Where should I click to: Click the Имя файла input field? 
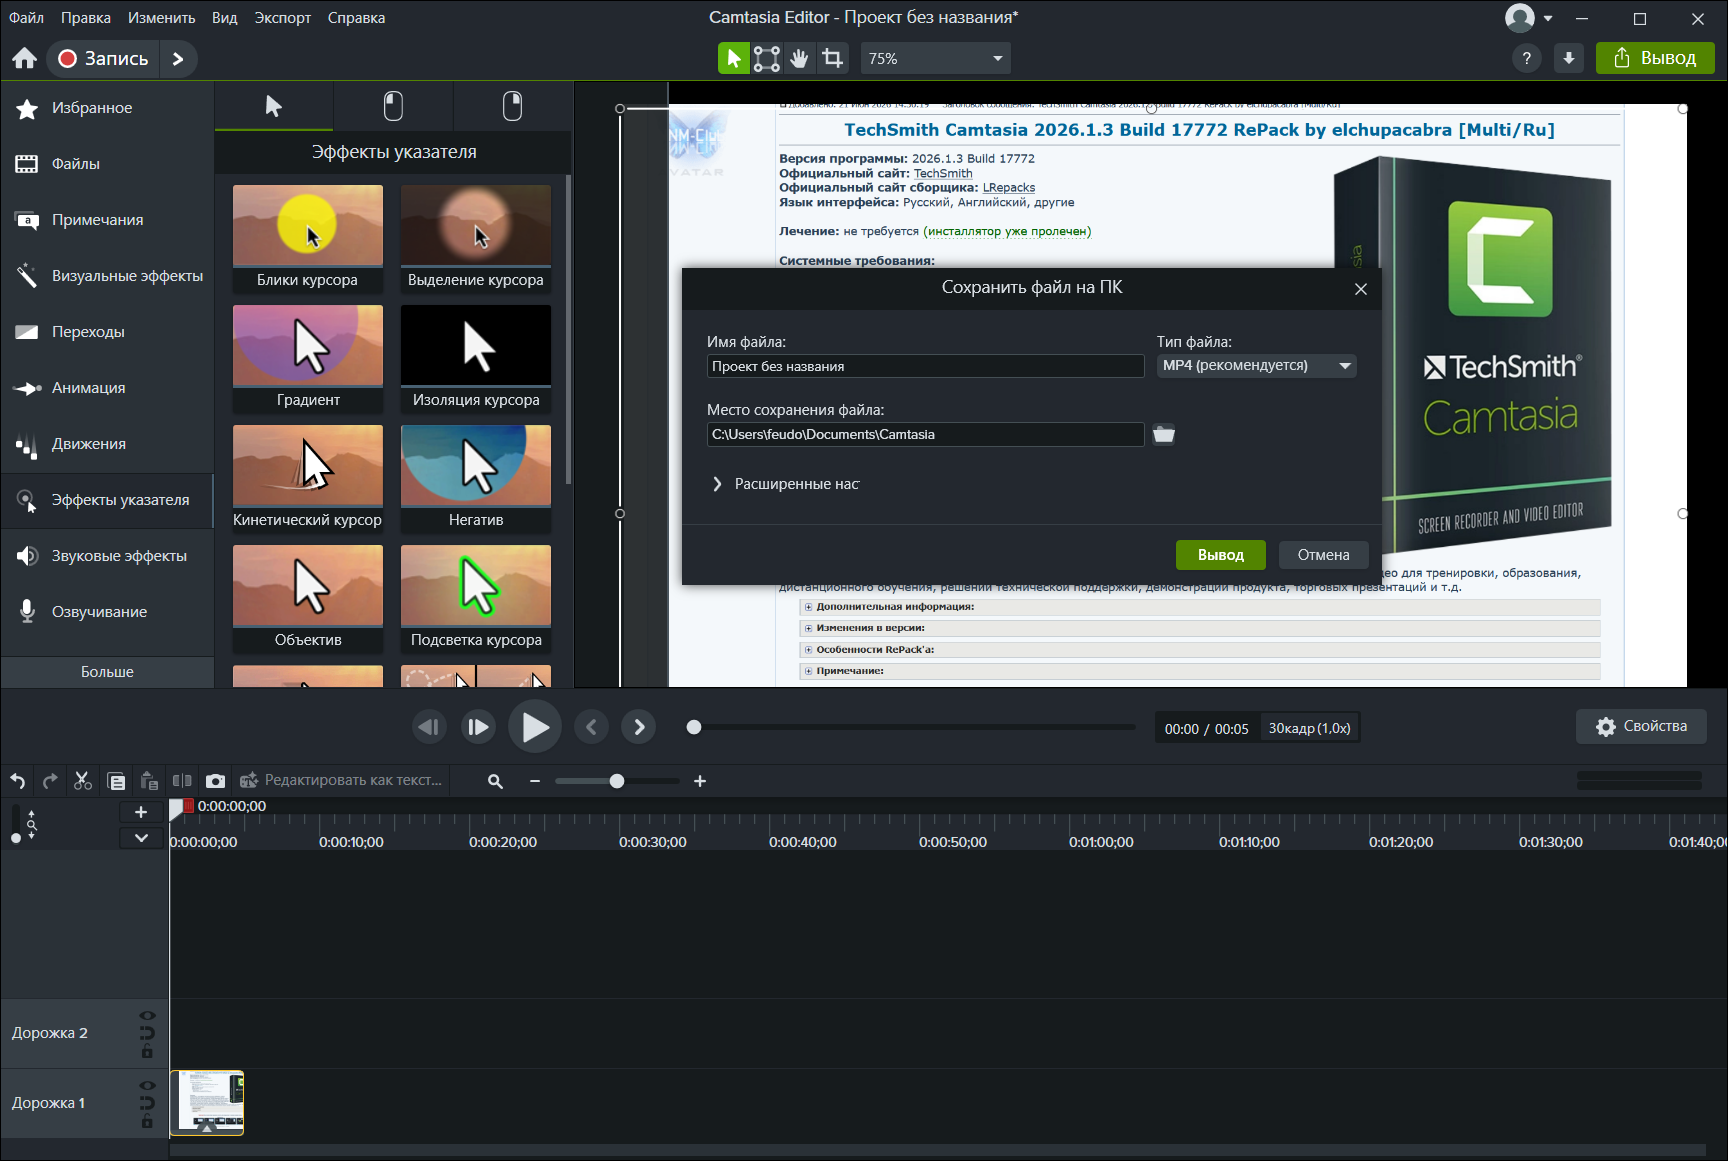coord(925,366)
